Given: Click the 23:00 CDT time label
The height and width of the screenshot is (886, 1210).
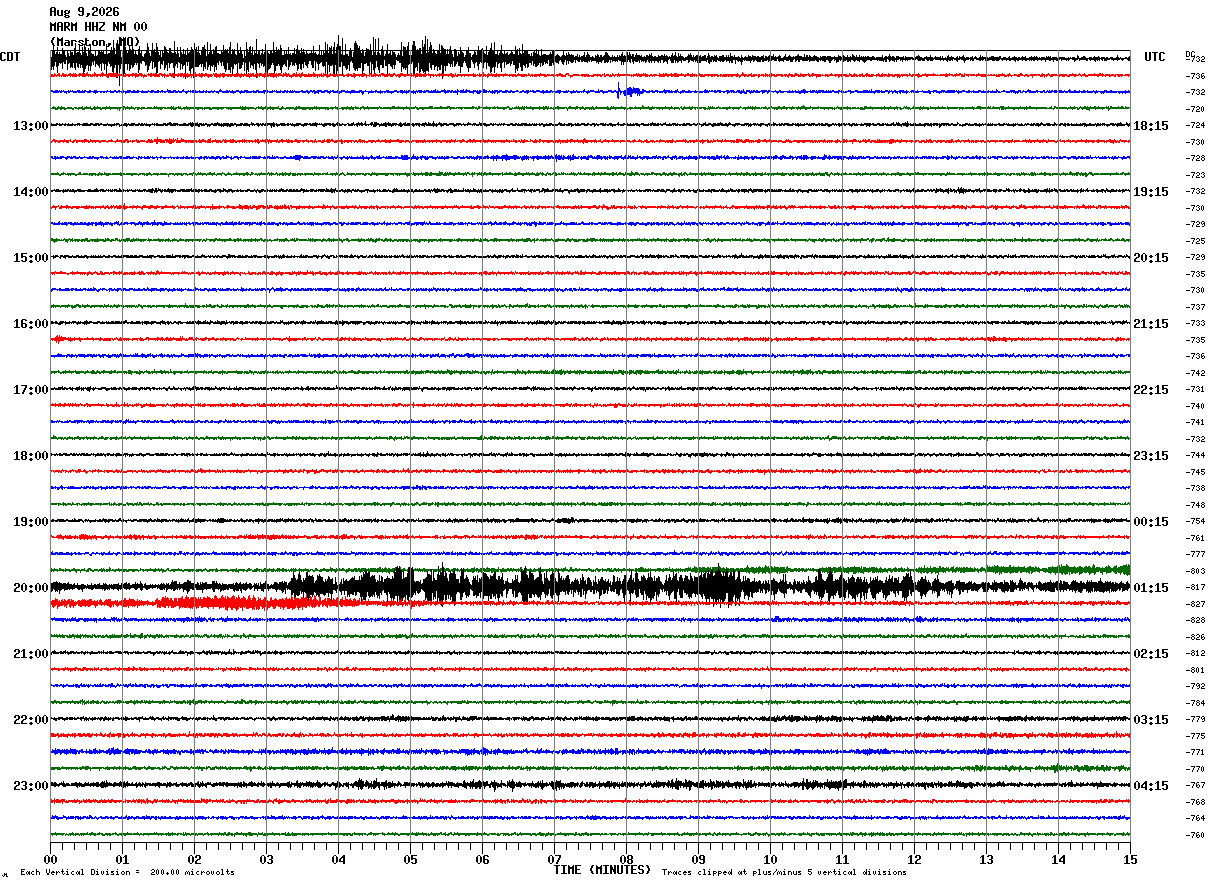Looking at the screenshot, I should click(30, 786).
